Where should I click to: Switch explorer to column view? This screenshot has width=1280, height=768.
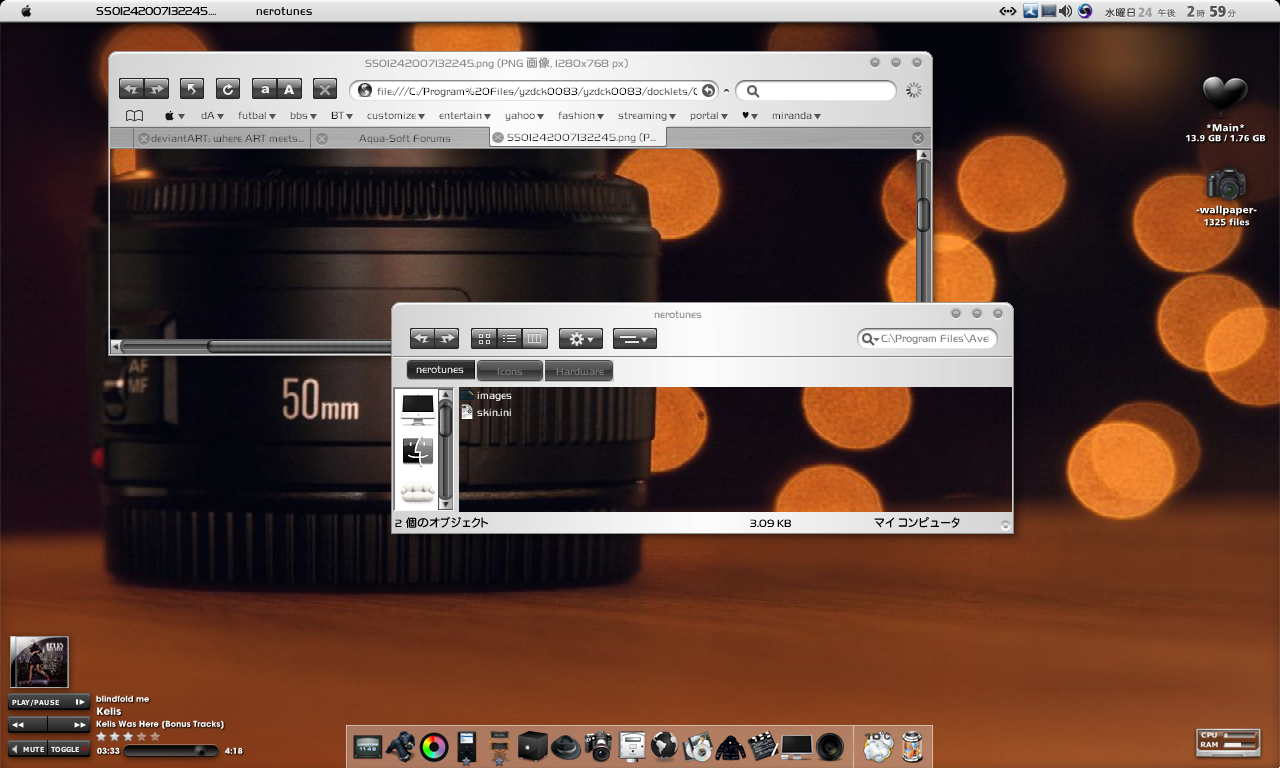(x=535, y=339)
